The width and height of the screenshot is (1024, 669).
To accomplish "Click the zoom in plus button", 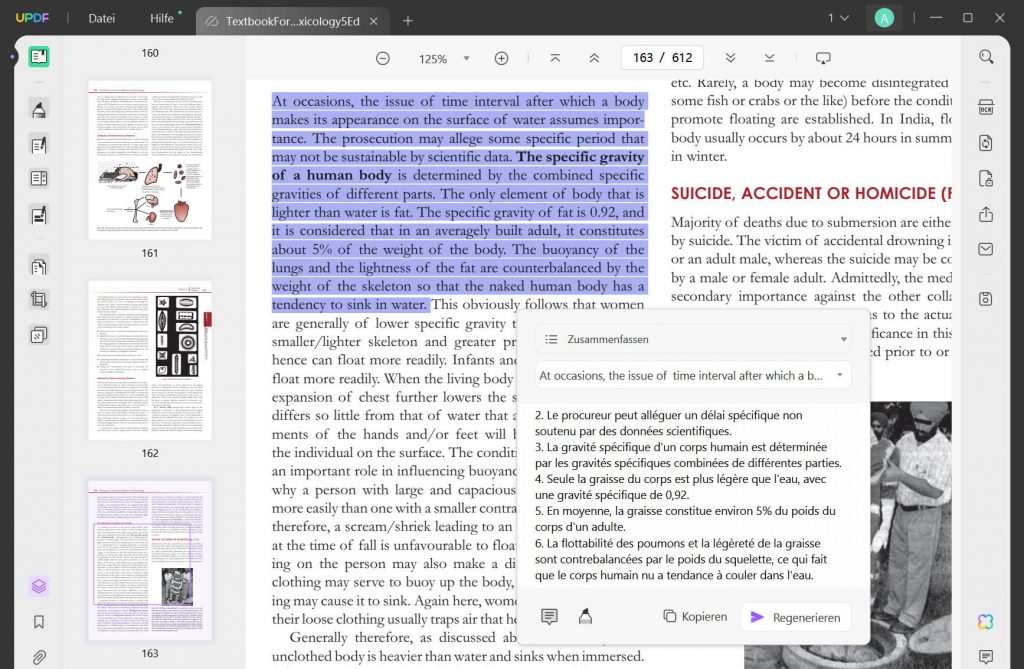I will pyautogui.click(x=501, y=58).
